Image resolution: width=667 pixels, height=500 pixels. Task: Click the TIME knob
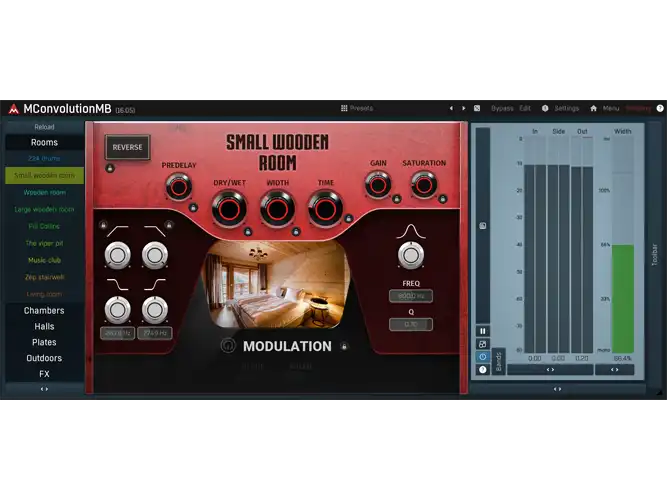pos(325,209)
